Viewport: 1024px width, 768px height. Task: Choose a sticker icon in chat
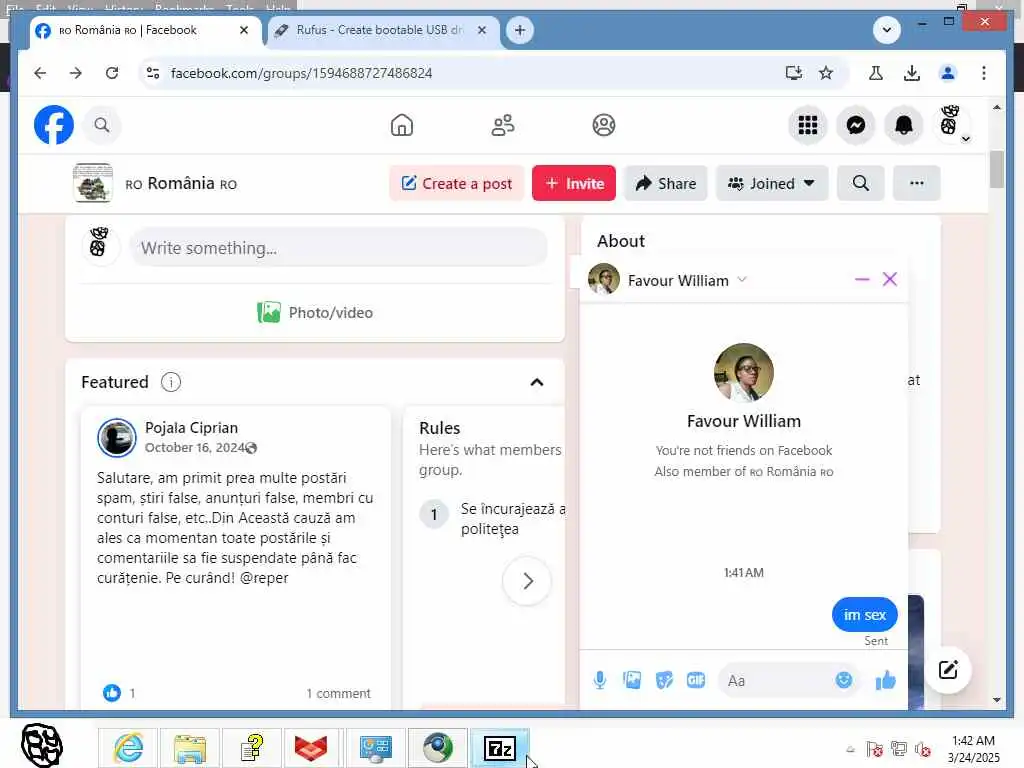[664, 680]
